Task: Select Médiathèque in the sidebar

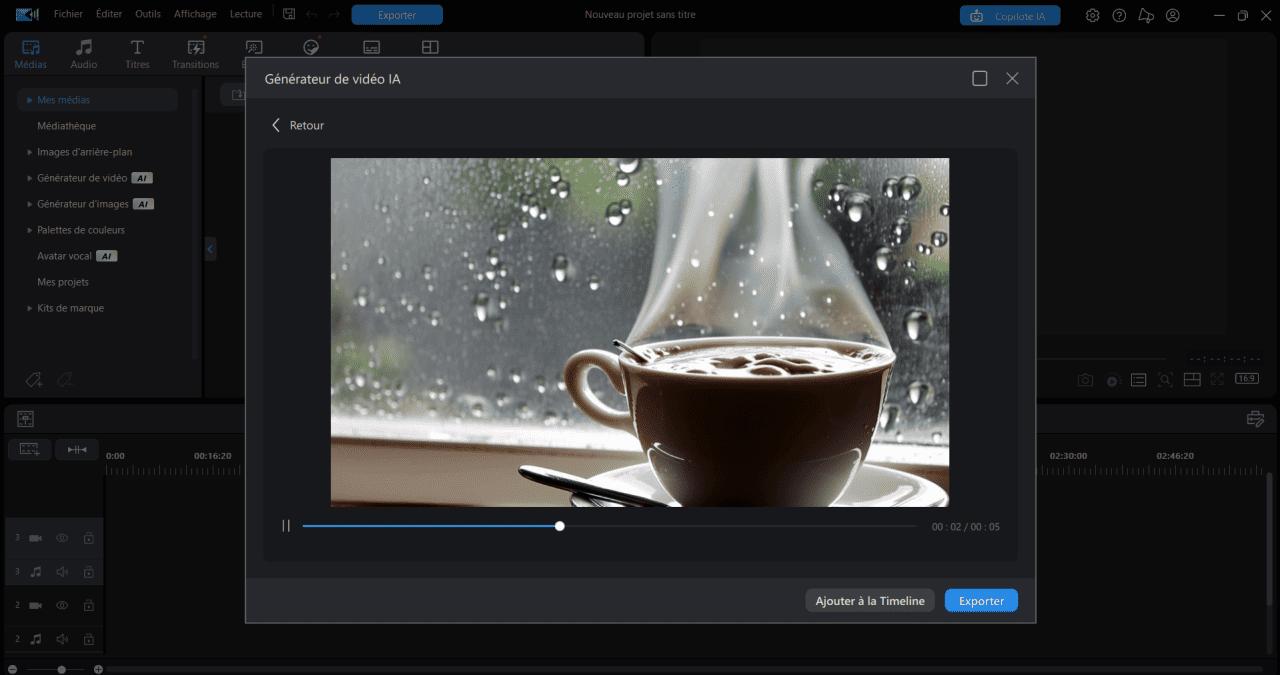Action: pyautogui.click(x=66, y=126)
